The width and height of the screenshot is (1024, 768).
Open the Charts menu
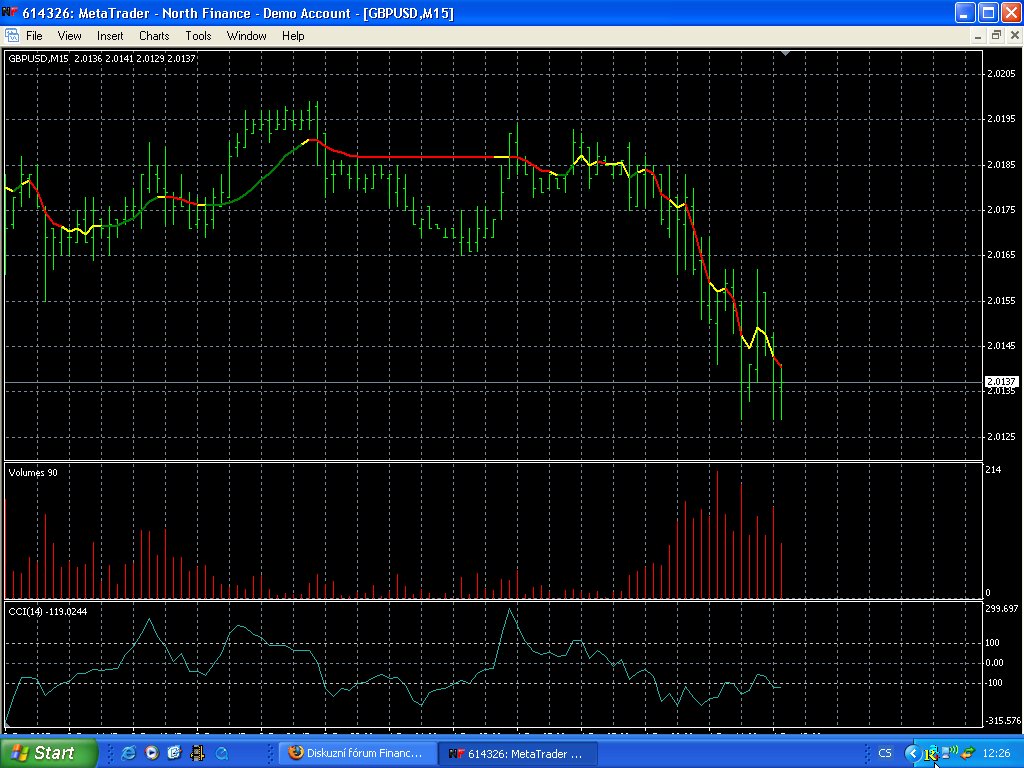click(x=154, y=35)
